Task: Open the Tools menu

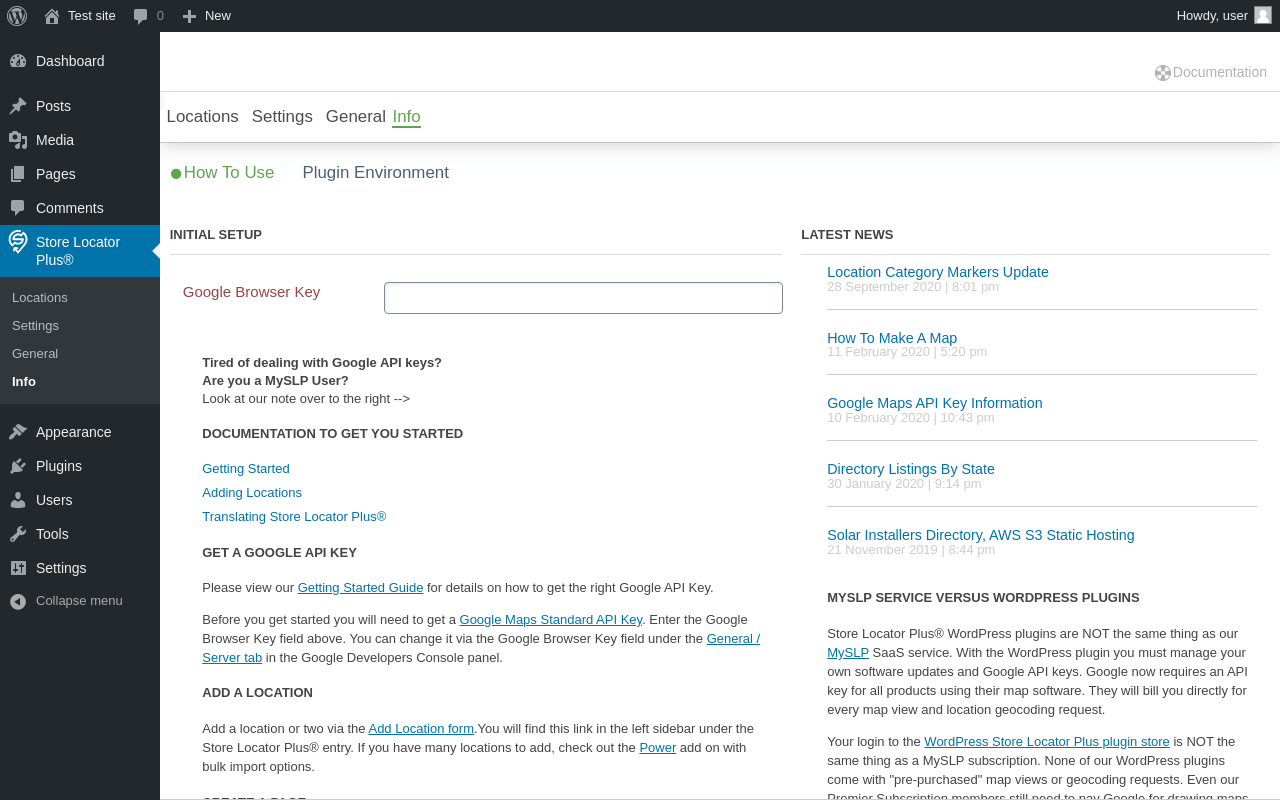Action: coord(52,534)
